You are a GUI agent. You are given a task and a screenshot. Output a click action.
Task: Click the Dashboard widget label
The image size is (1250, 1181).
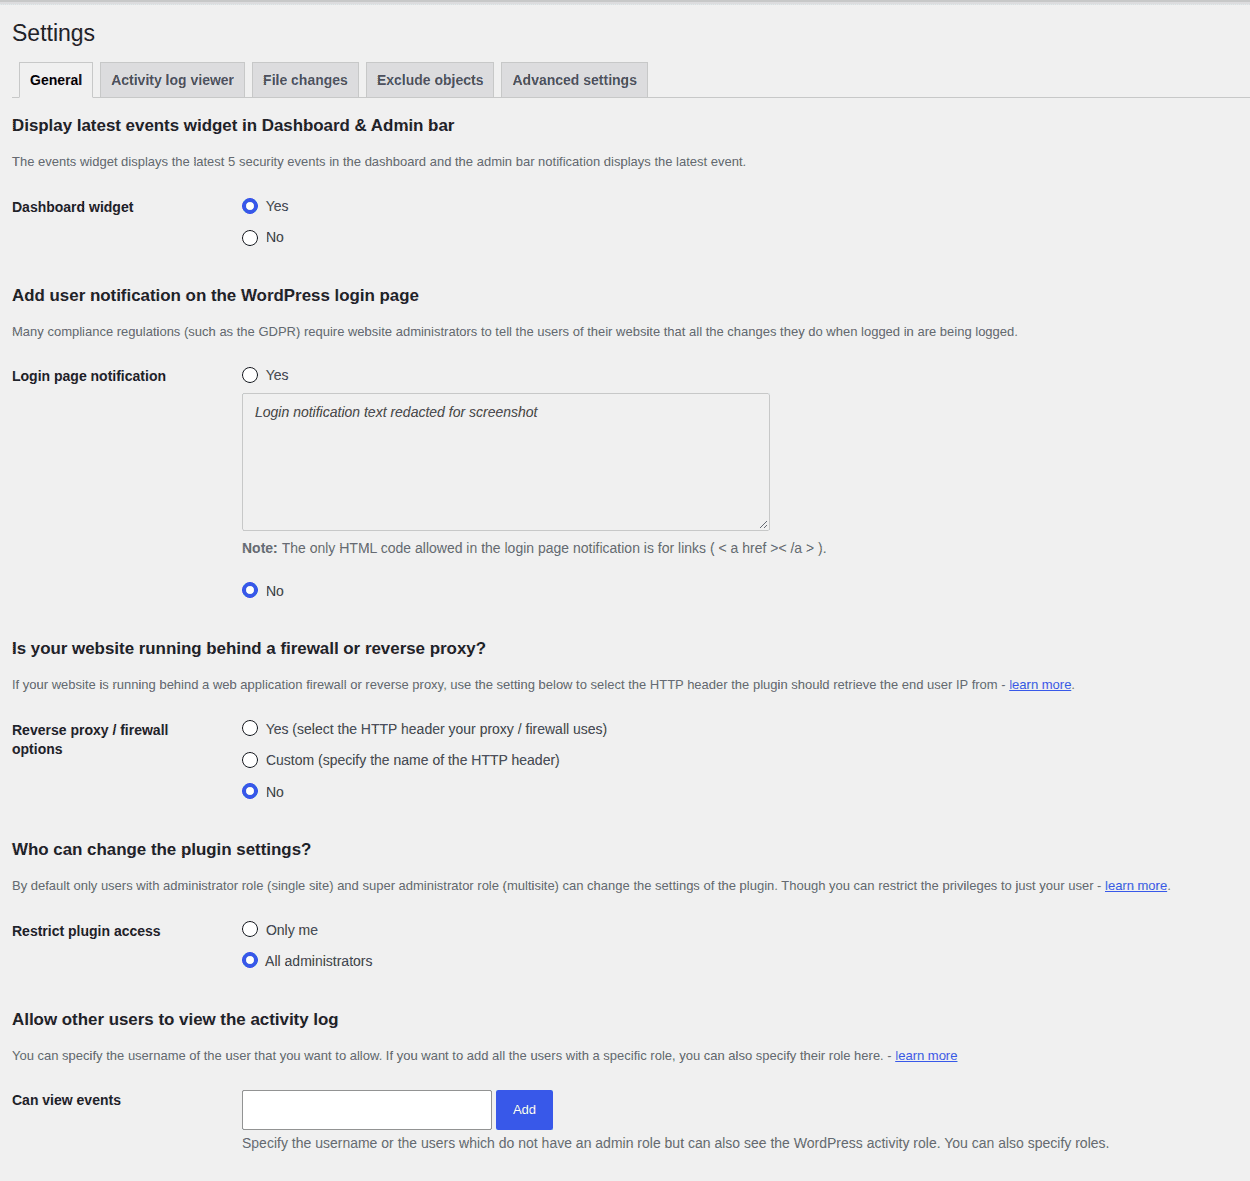[73, 207]
